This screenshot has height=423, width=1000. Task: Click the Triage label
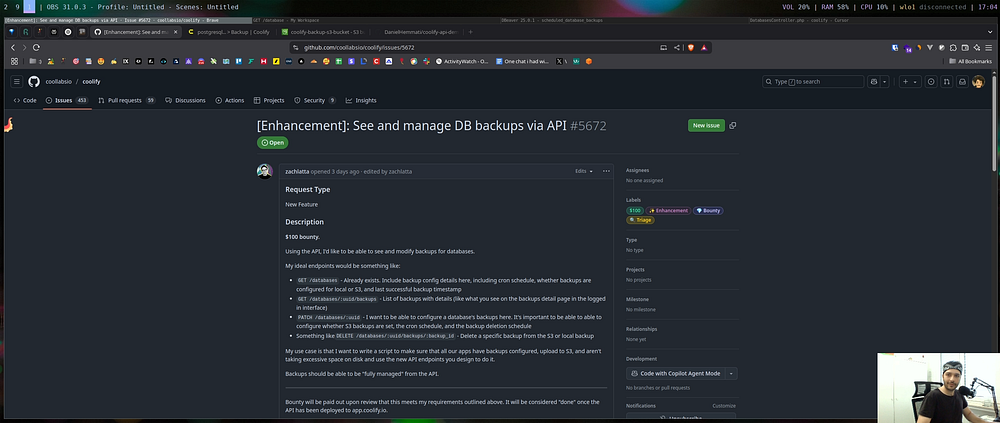pos(640,220)
